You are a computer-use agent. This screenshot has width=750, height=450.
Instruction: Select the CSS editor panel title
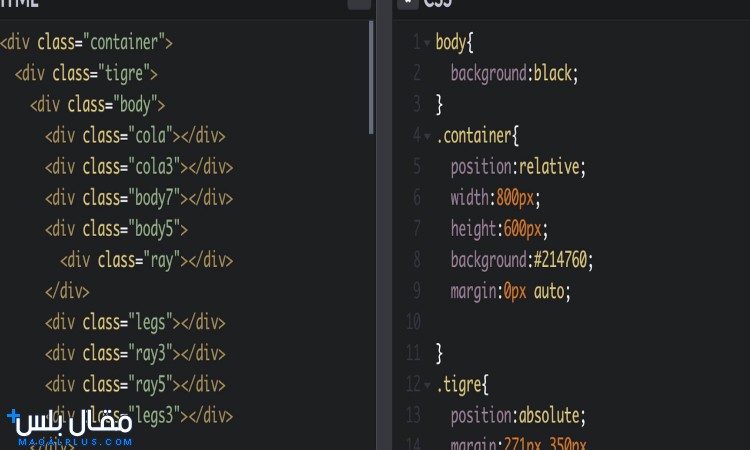[438, 3]
